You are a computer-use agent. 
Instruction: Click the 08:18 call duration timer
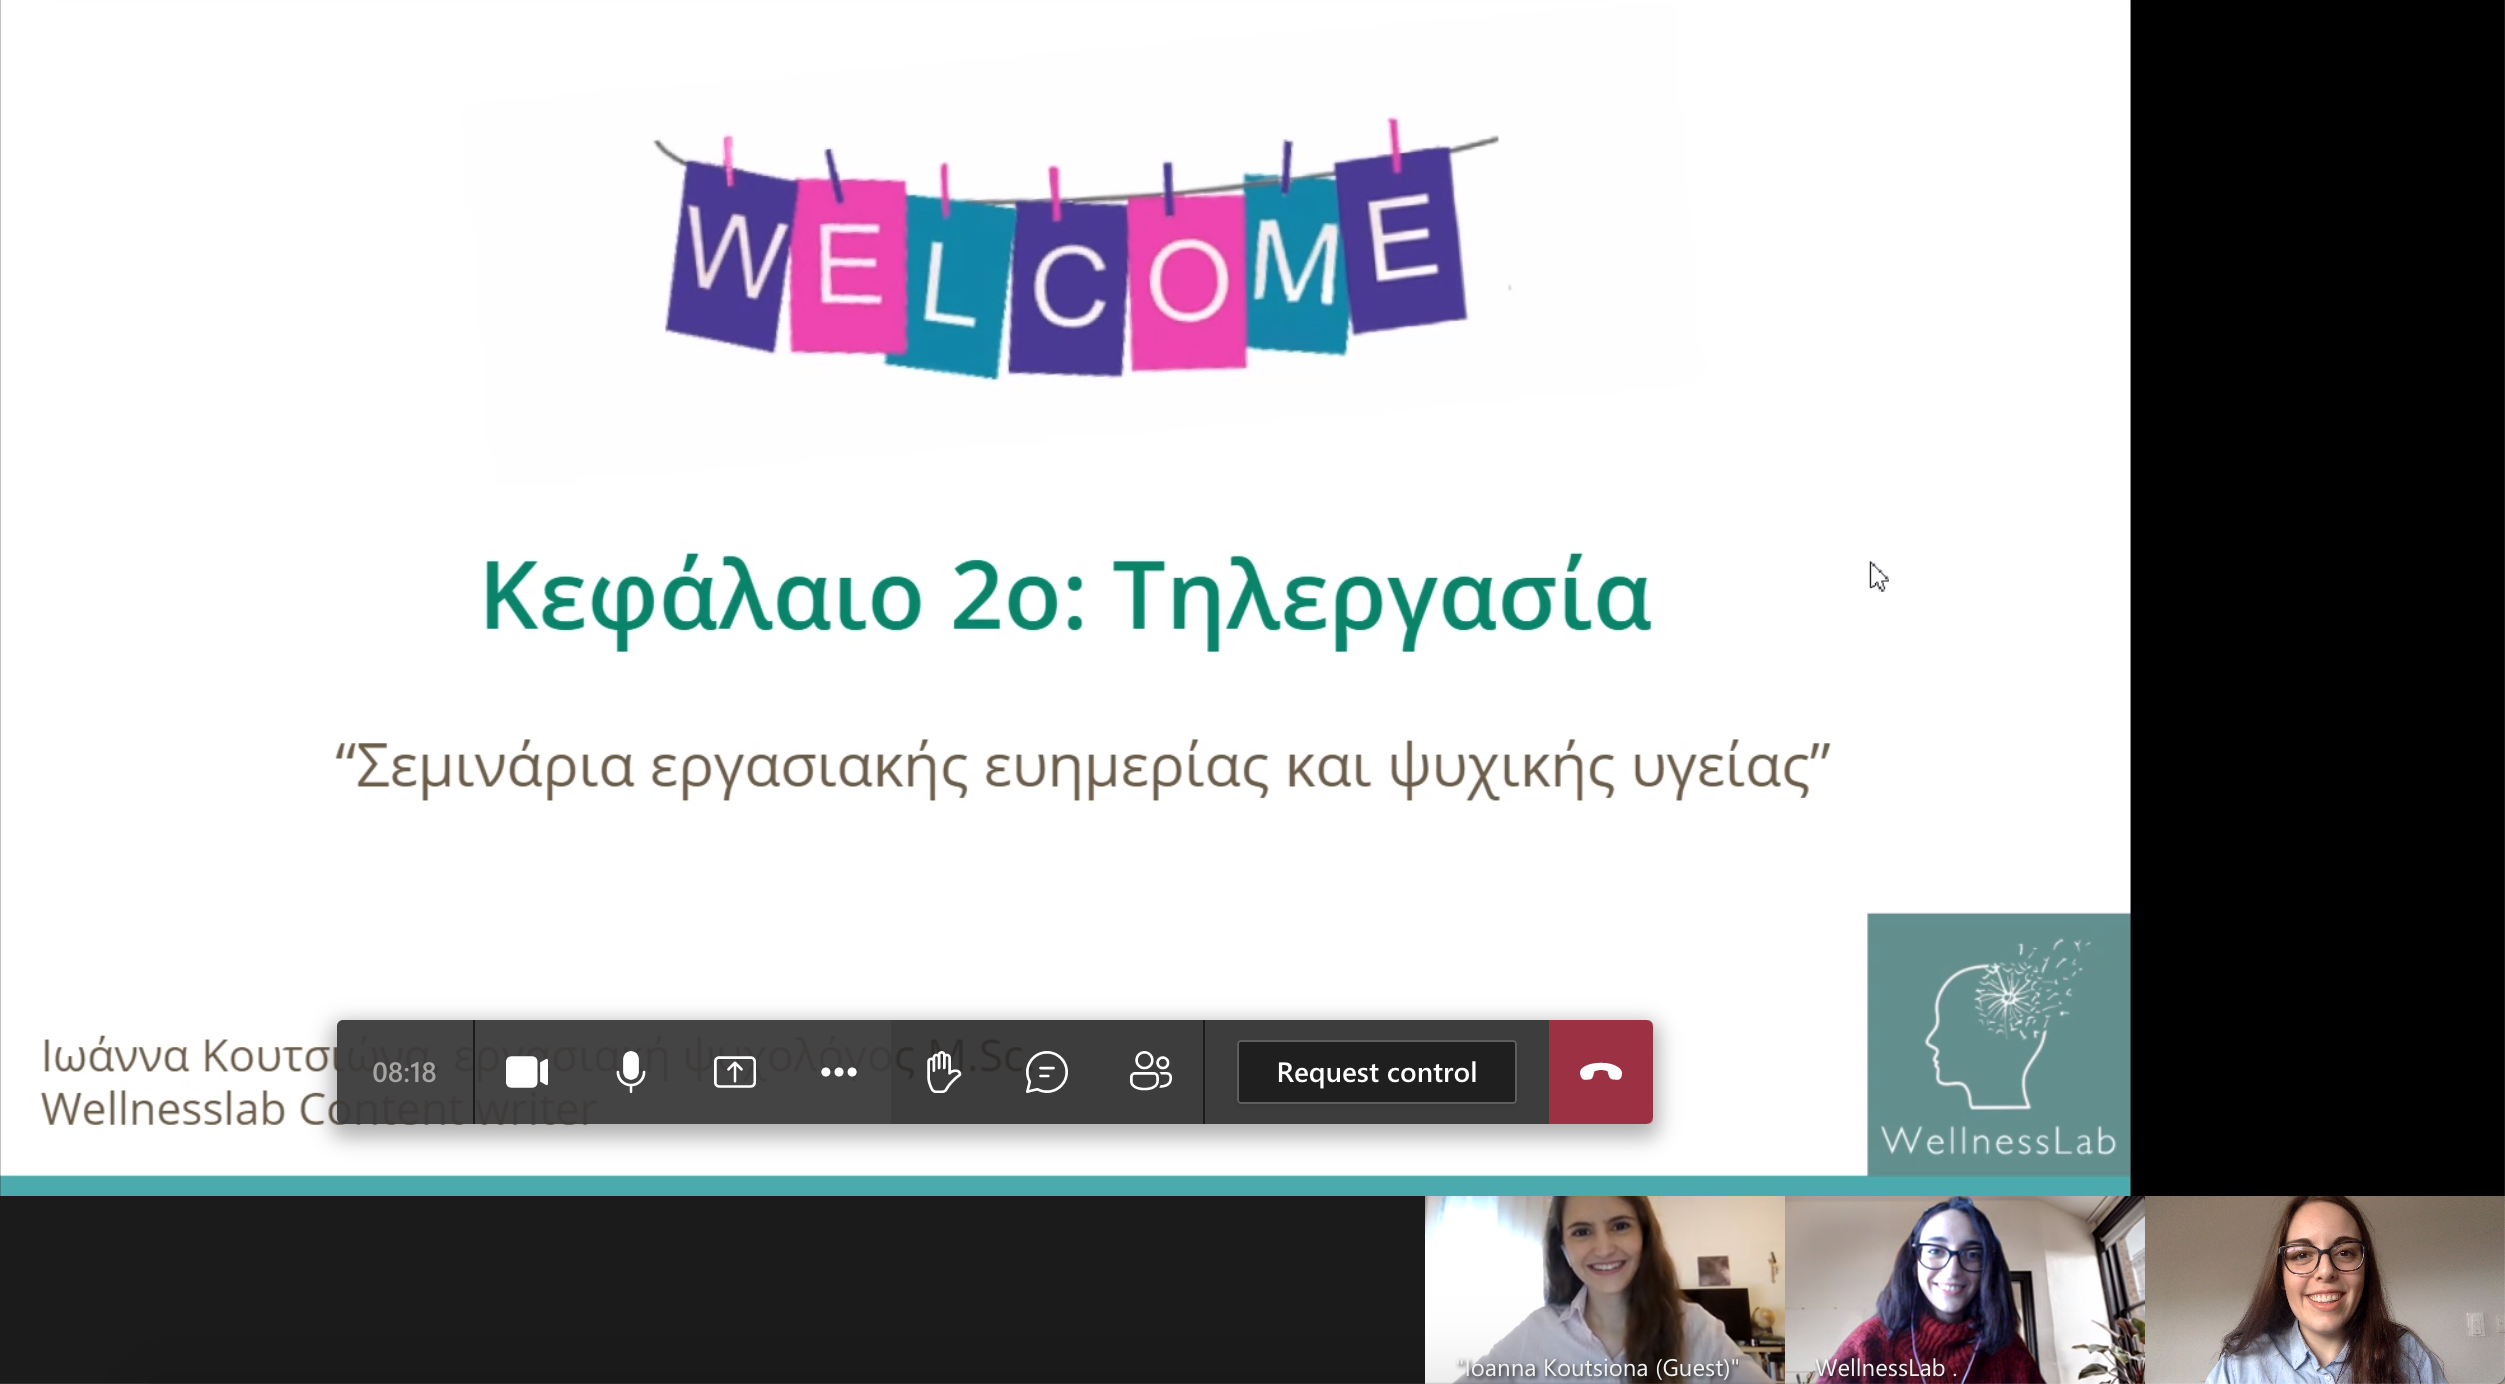404,1072
